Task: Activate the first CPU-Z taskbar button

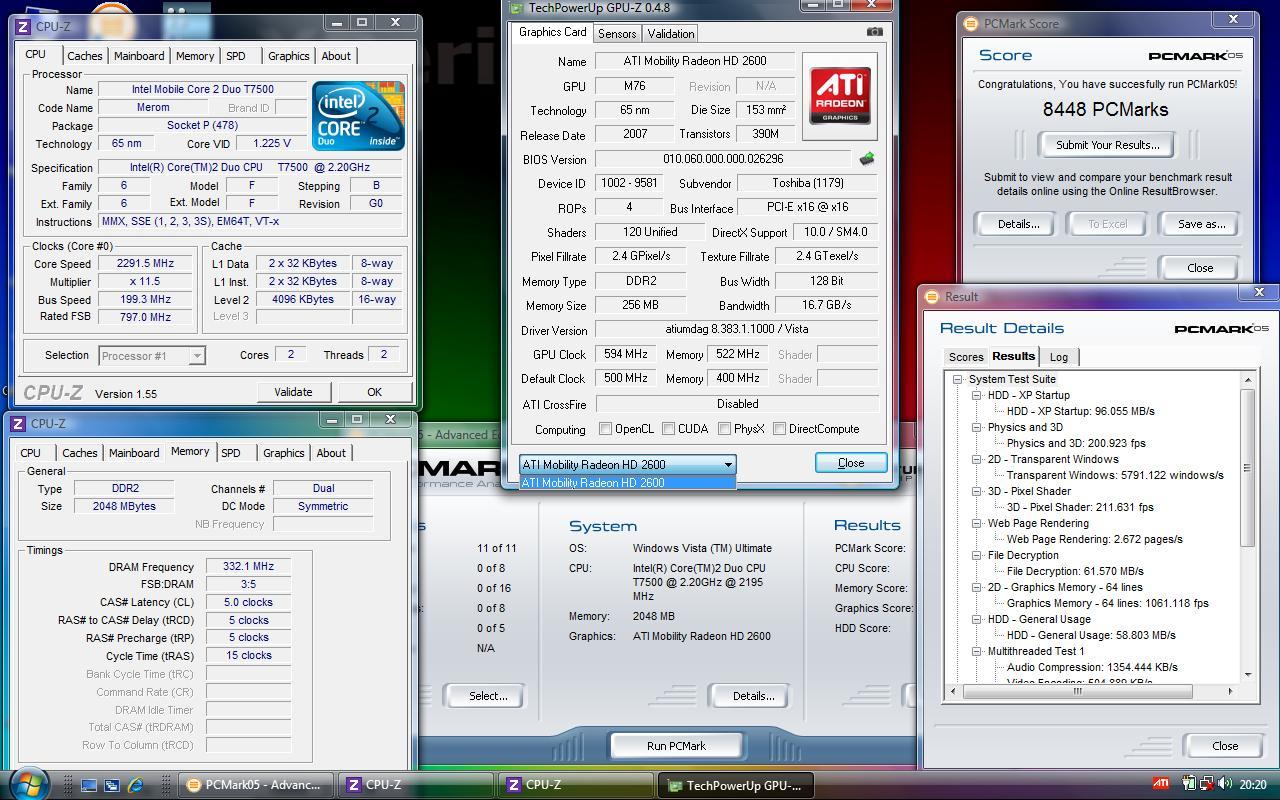Action: click(x=416, y=785)
